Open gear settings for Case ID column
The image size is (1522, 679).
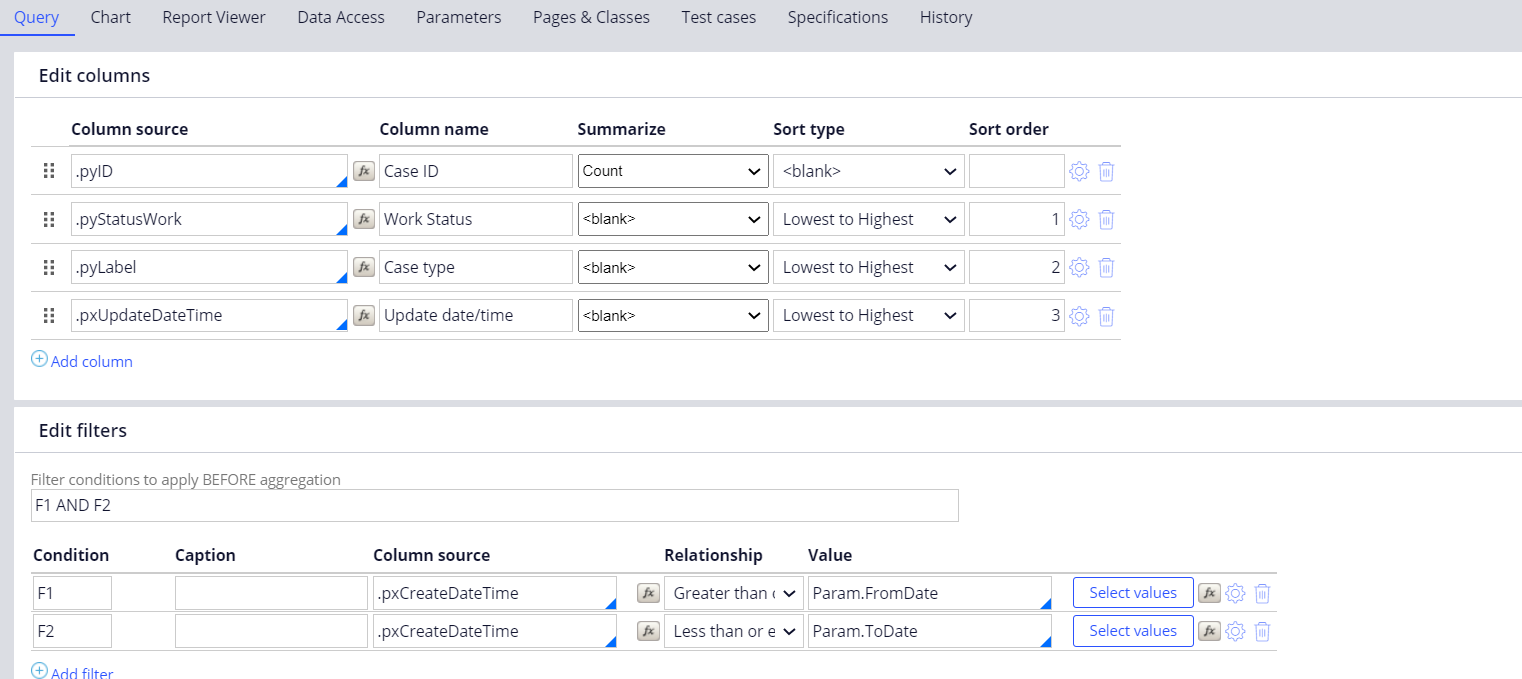click(1079, 171)
